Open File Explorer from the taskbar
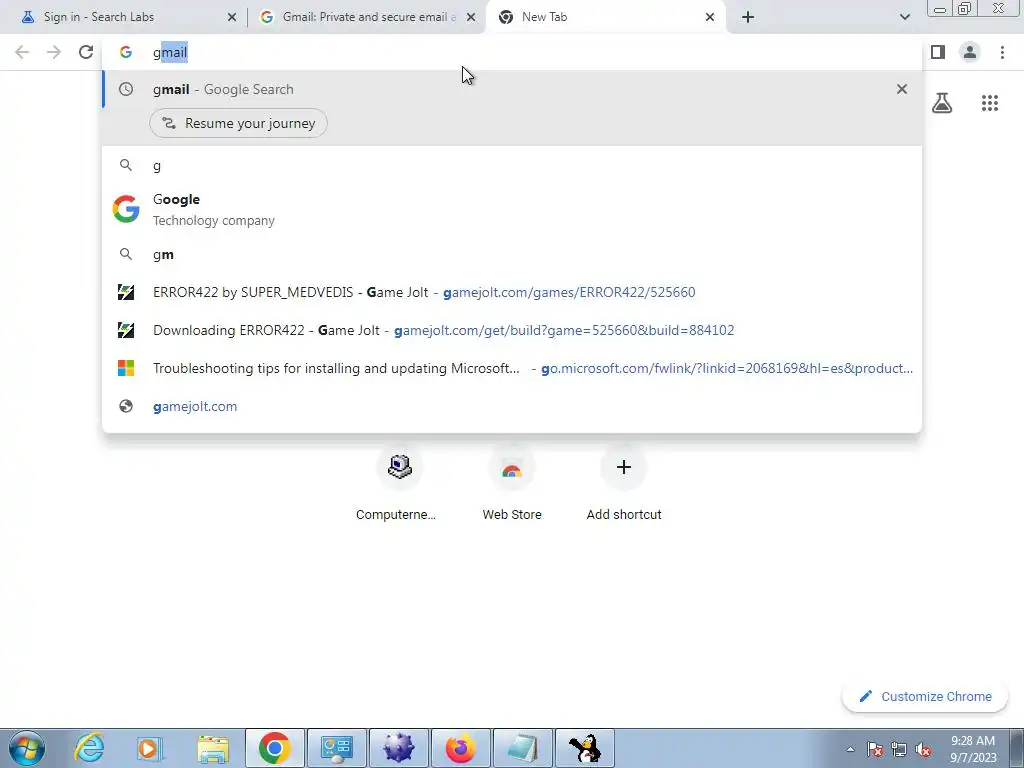The image size is (1024, 768). pos(213,748)
